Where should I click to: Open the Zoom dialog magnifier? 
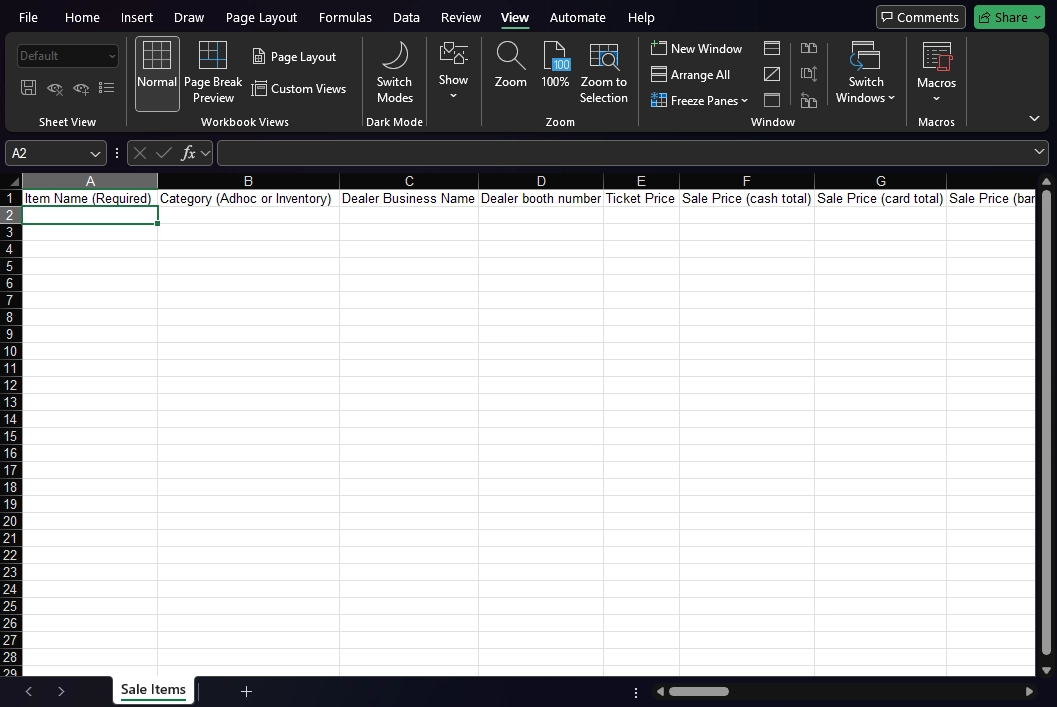click(x=510, y=65)
